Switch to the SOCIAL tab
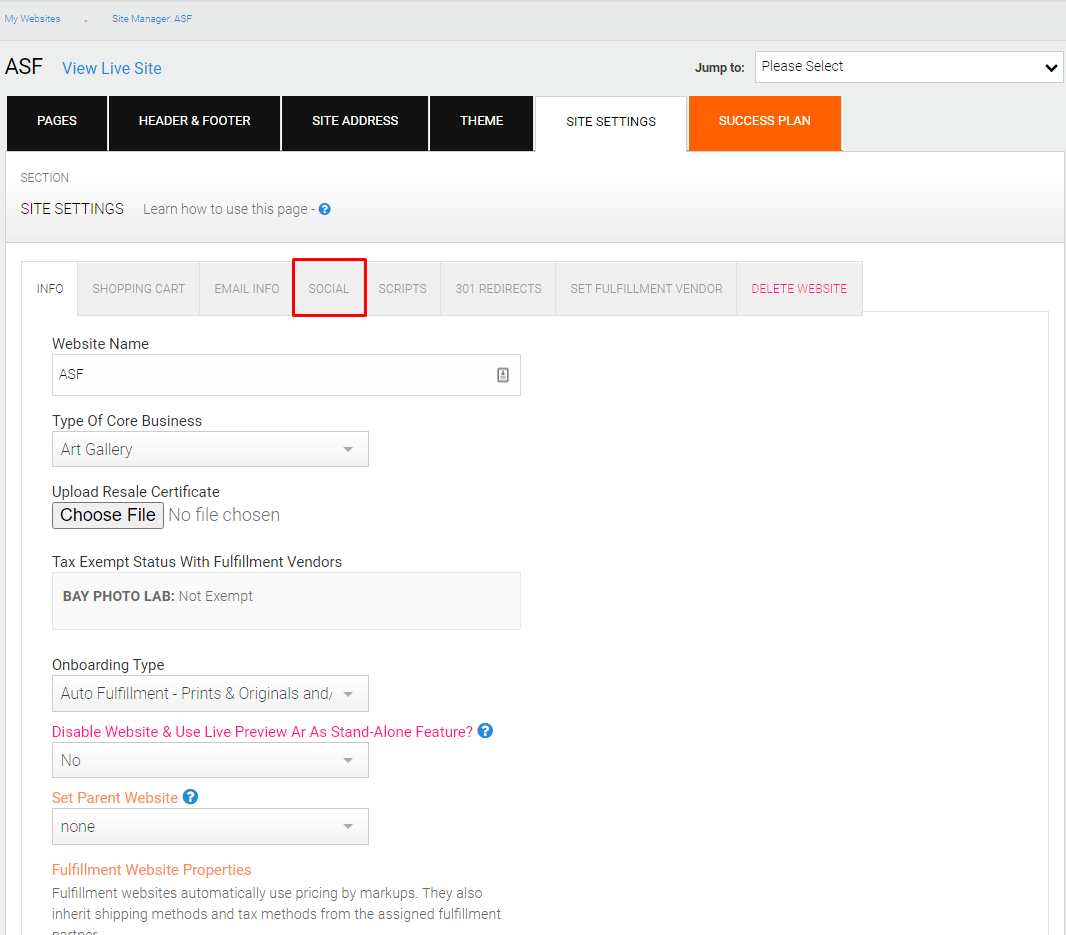This screenshot has height=935, width=1066. coord(329,288)
